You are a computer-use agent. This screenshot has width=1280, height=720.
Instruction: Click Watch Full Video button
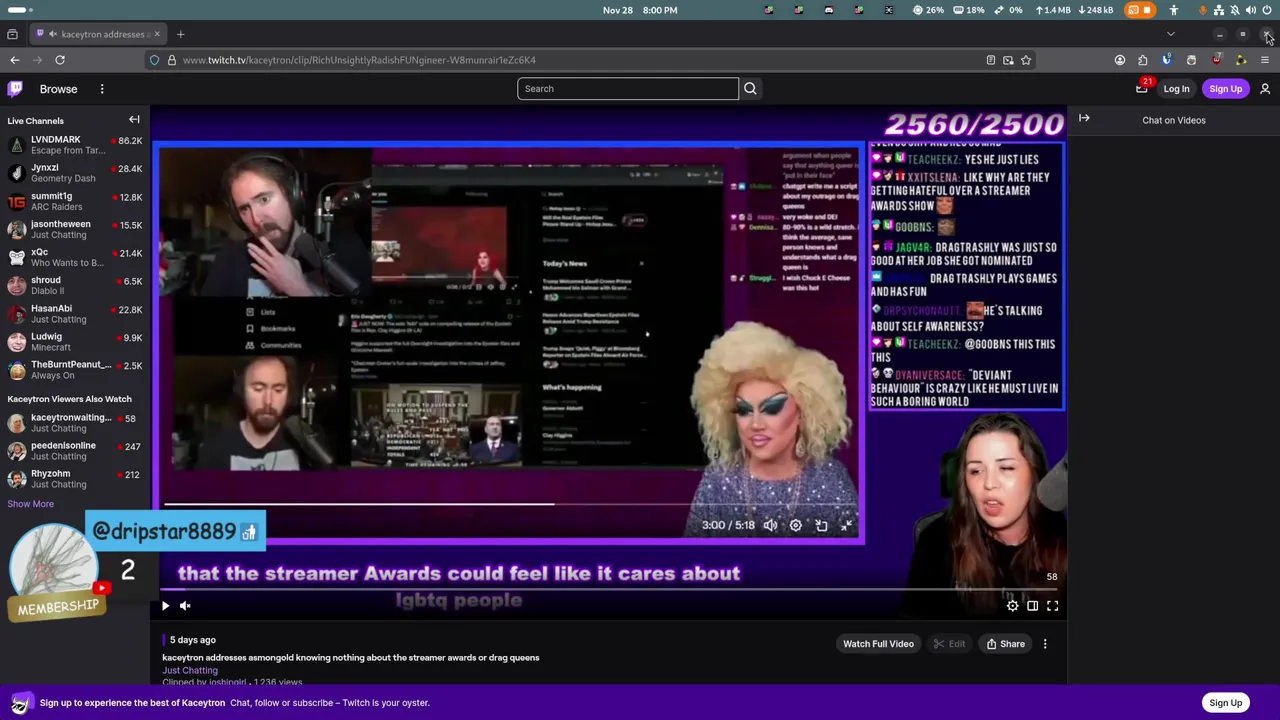[x=878, y=644]
